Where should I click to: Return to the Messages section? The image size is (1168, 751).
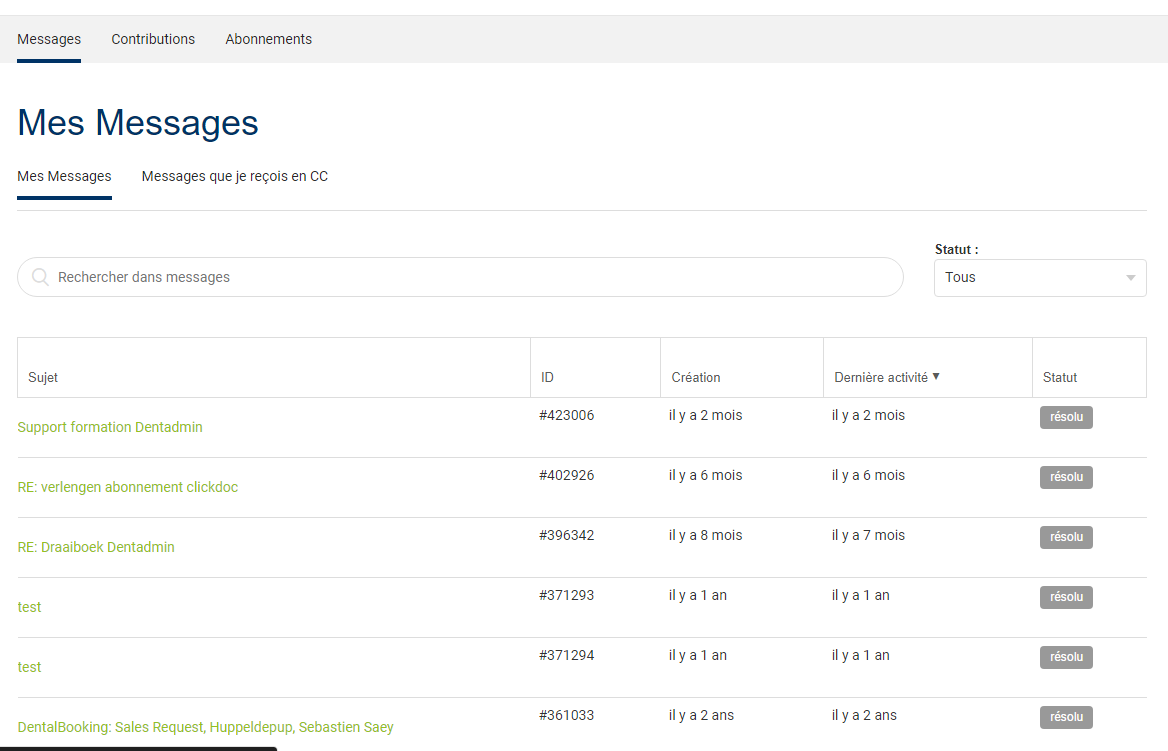point(49,39)
